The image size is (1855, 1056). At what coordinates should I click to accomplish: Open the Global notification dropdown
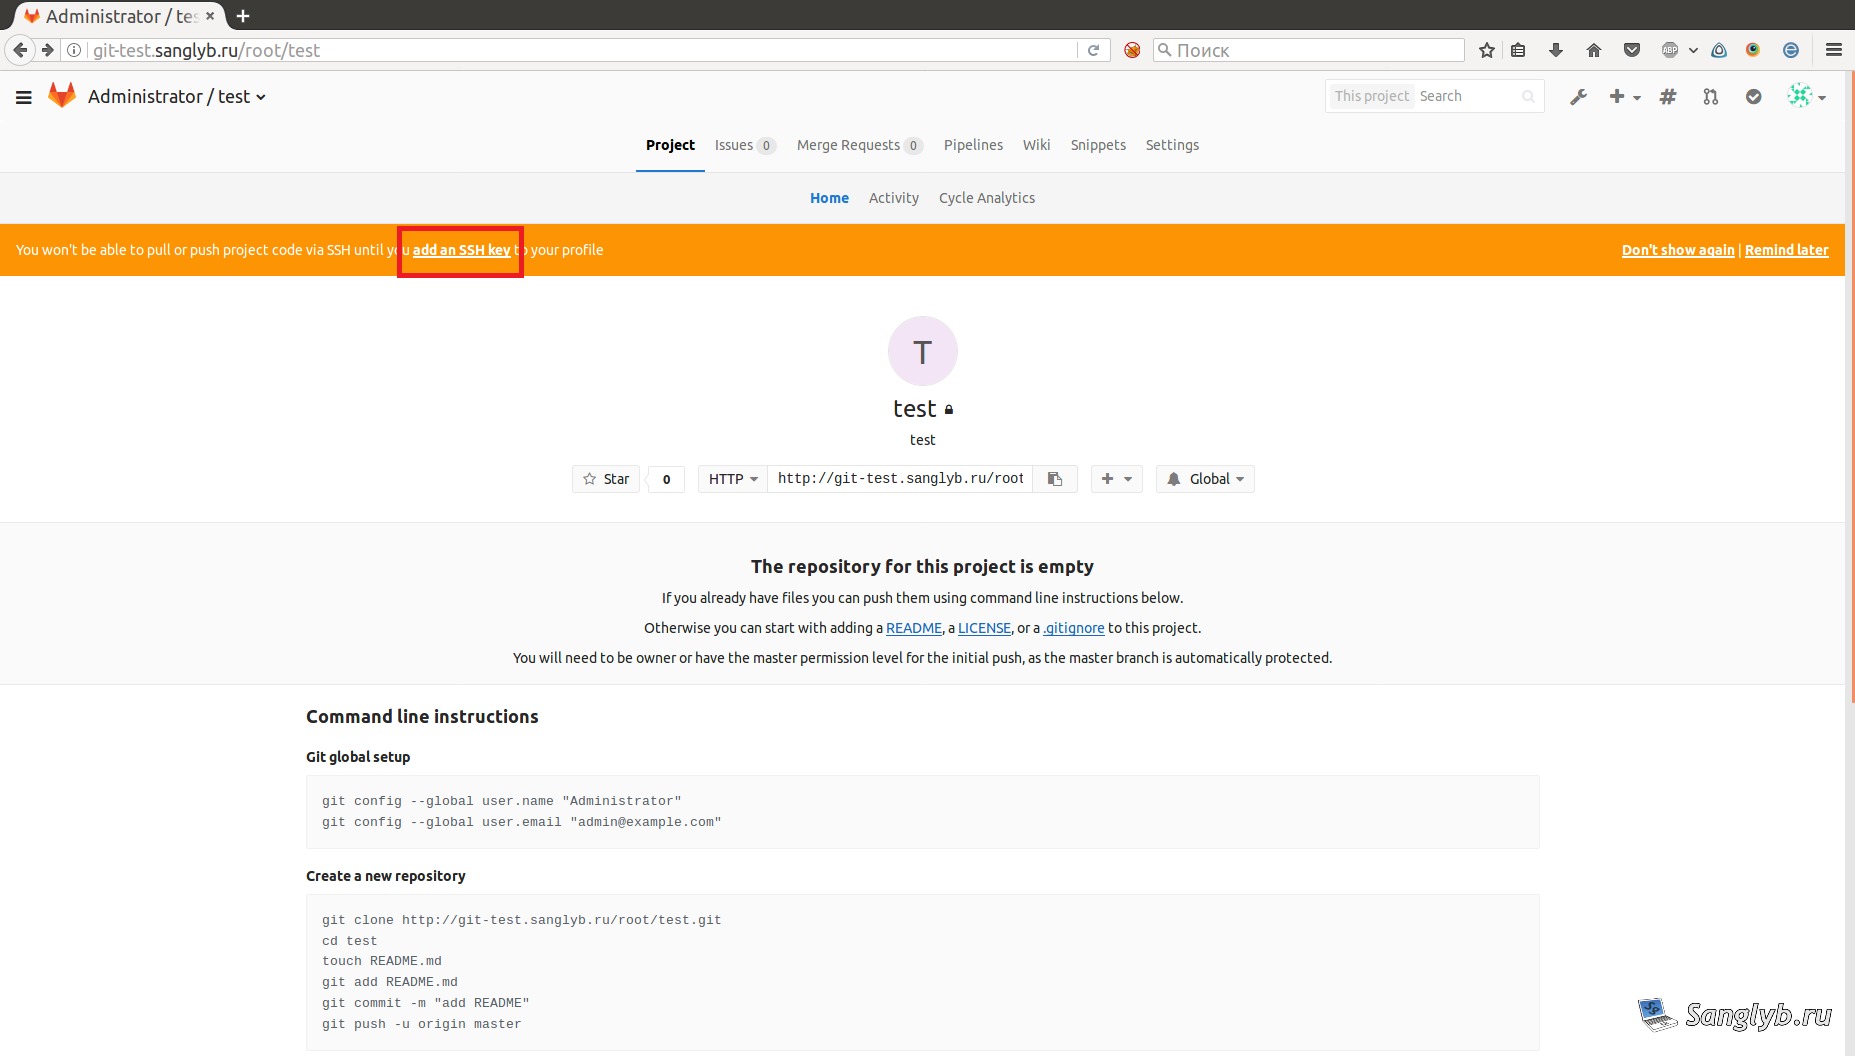1205,479
